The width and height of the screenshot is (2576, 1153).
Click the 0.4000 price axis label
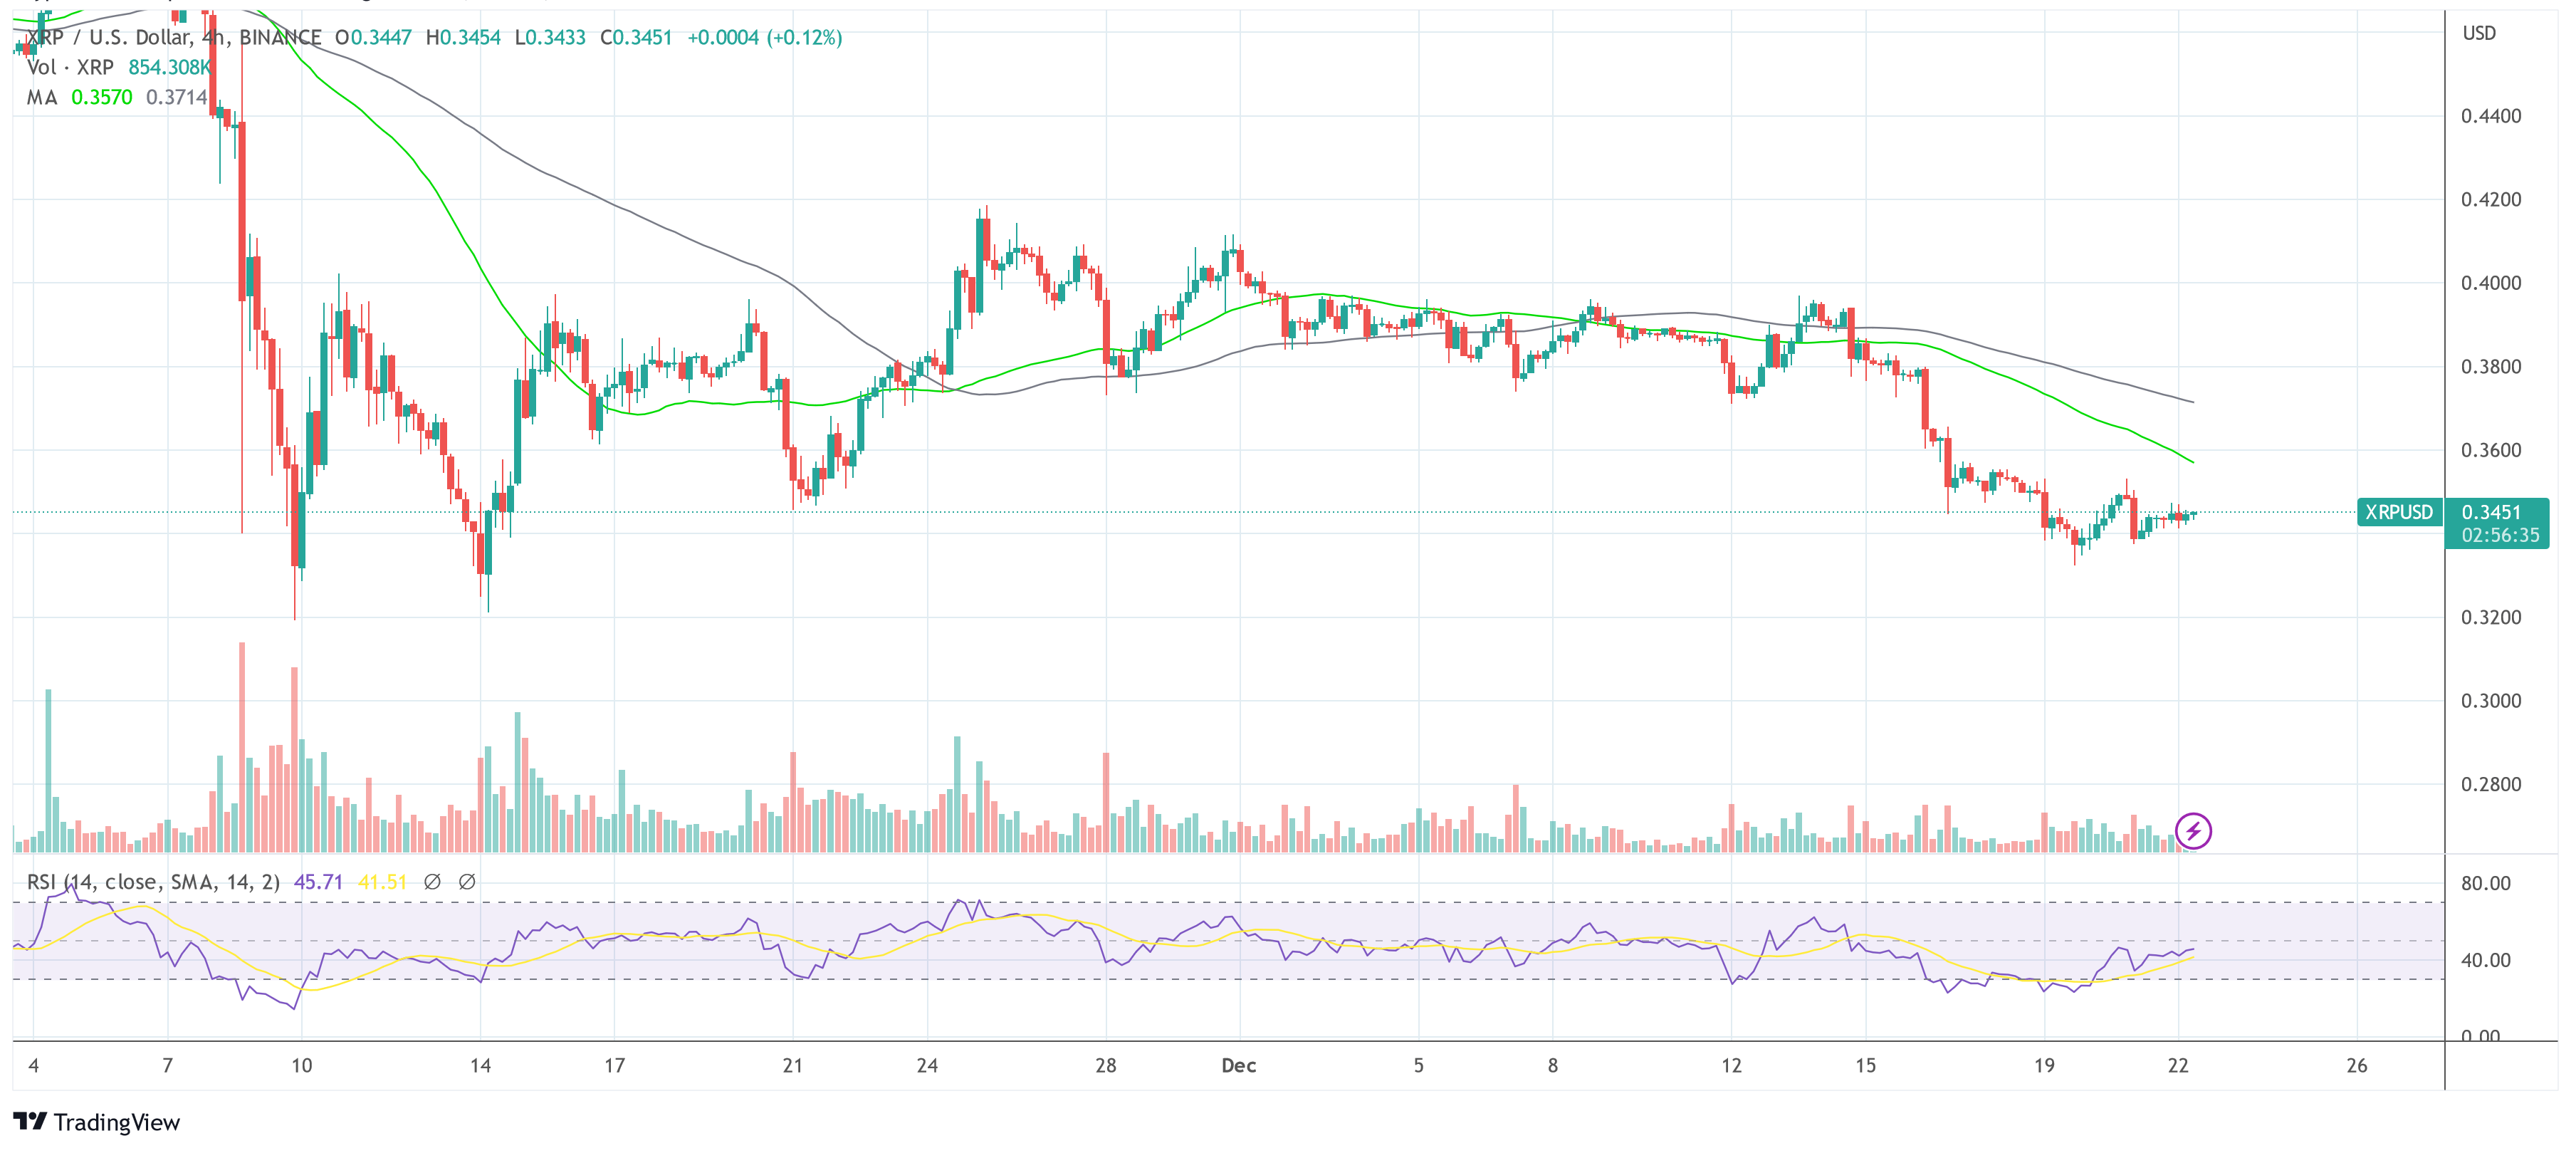tap(2491, 283)
